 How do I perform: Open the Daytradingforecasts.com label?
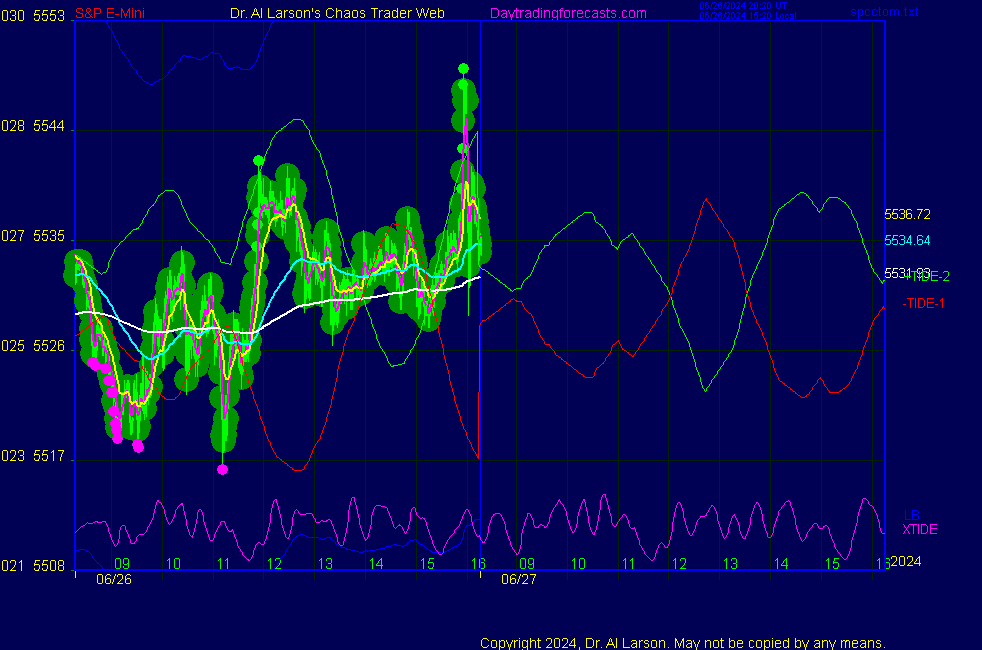point(568,13)
